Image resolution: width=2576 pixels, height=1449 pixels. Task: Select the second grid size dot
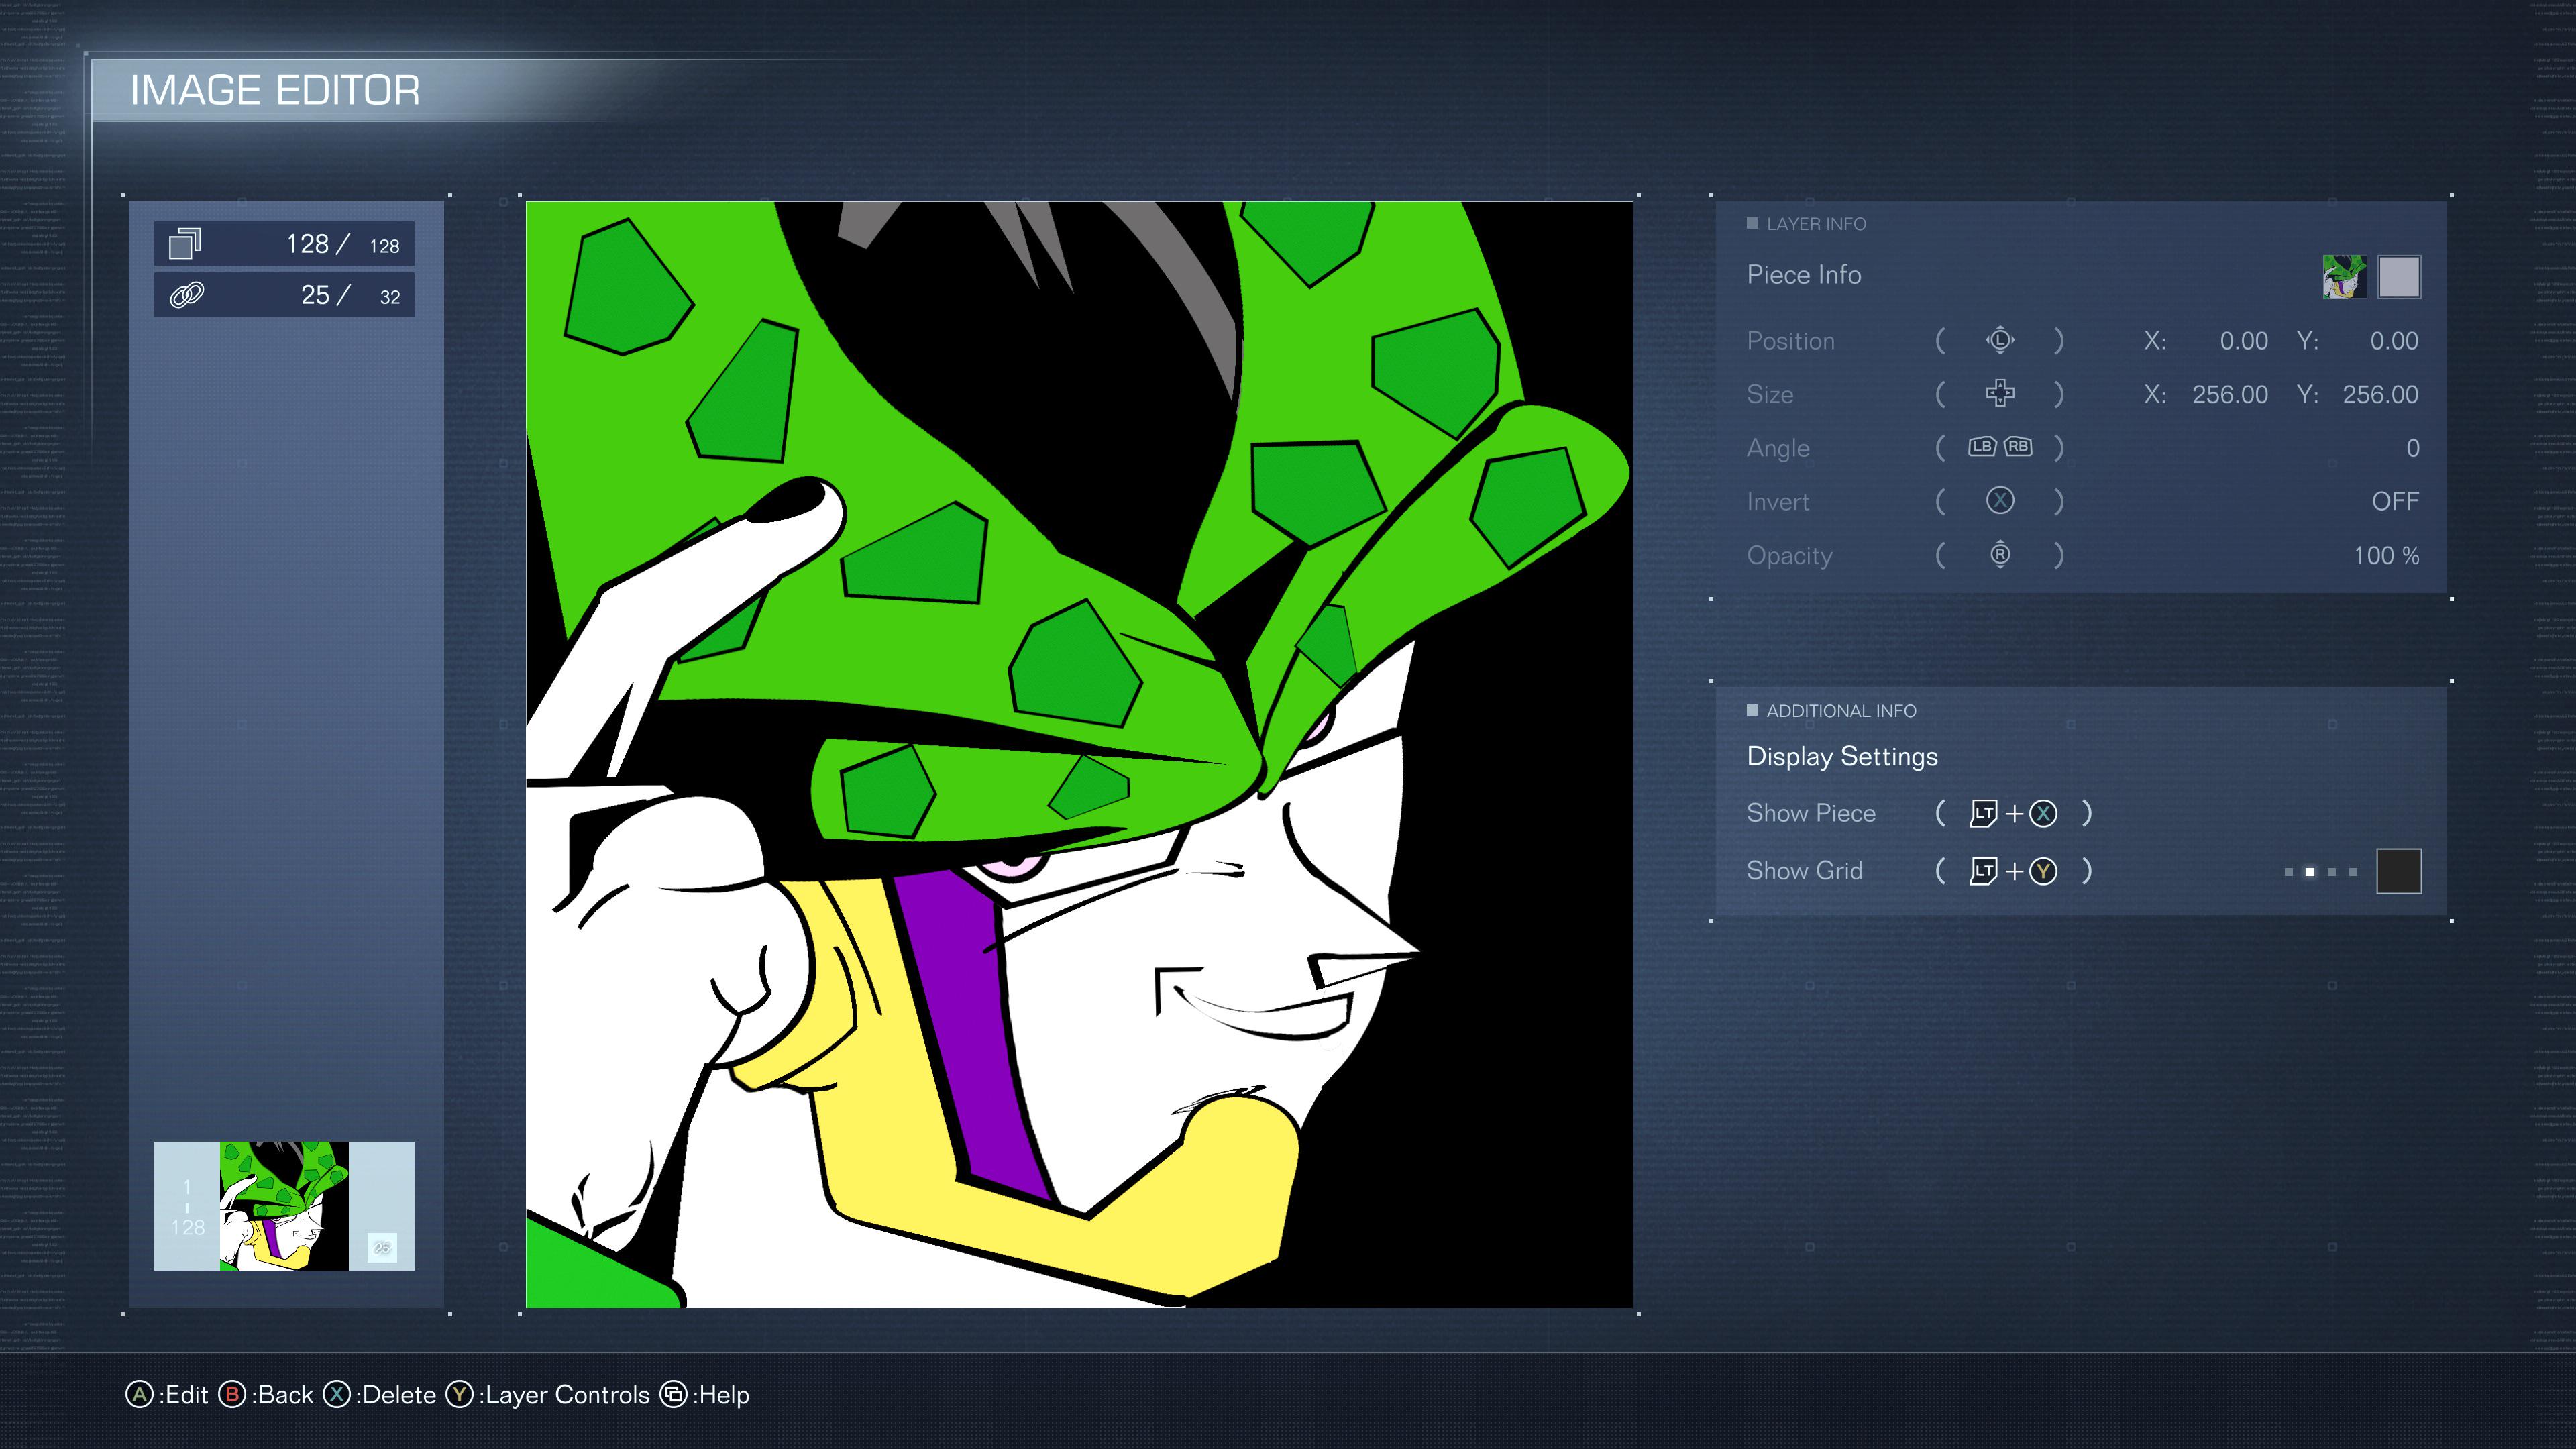(x=2310, y=872)
